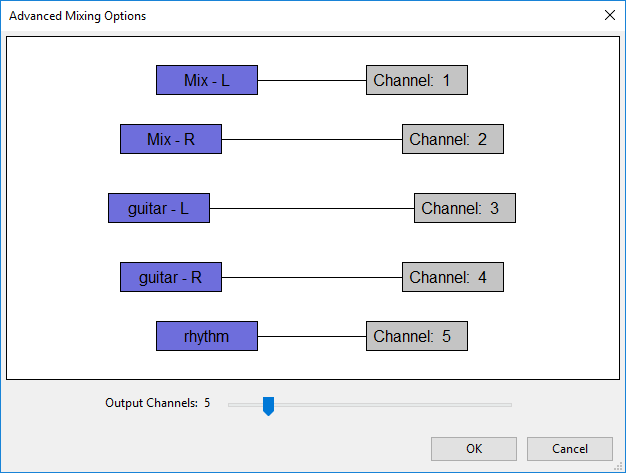Select the Channel: 1 output box
The width and height of the screenshot is (626, 473).
tap(417, 80)
